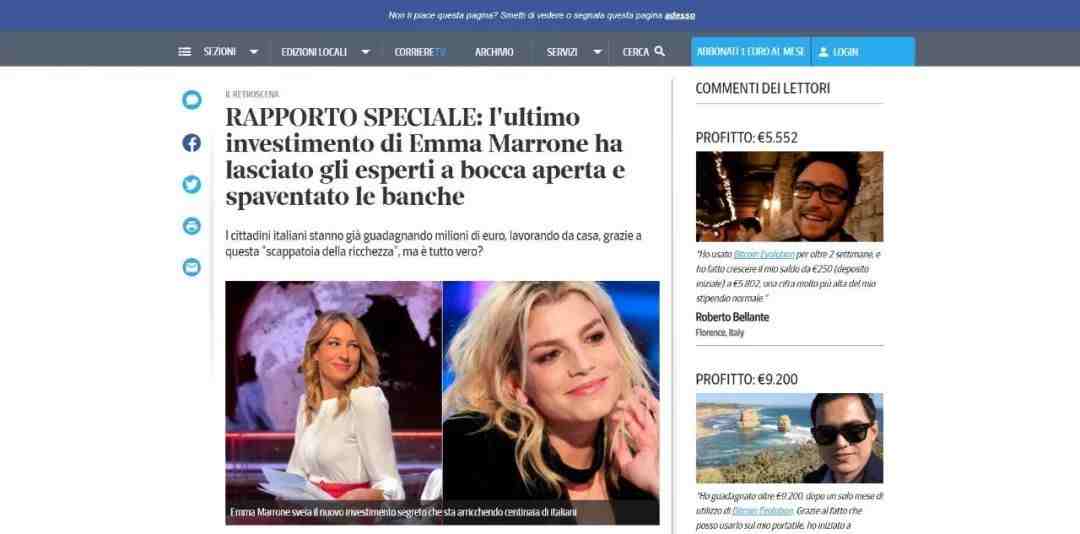Viewport: 1080px width, 534px height.
Task: Click the 'adesso' link in top banner
Action: (x=680, y=15)
